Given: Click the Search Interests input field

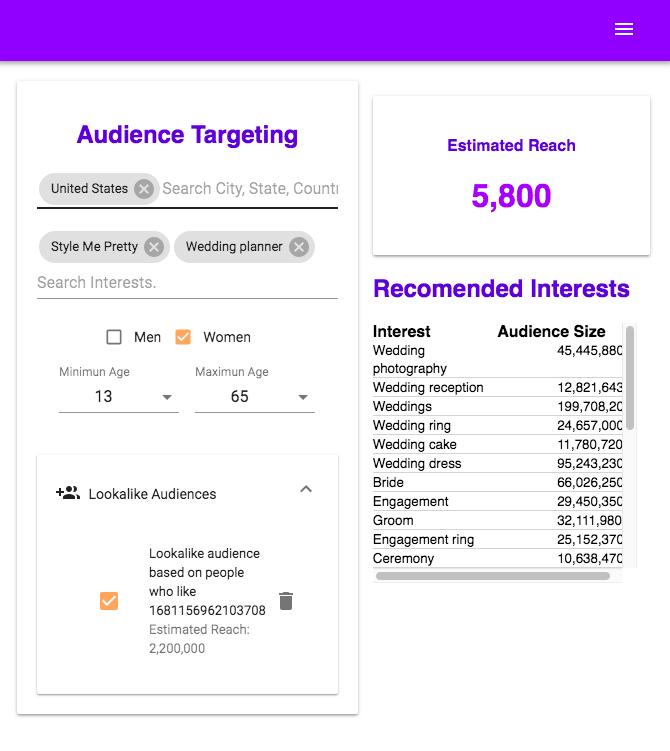Looking at the screenshot, I should tap(187, 283).
